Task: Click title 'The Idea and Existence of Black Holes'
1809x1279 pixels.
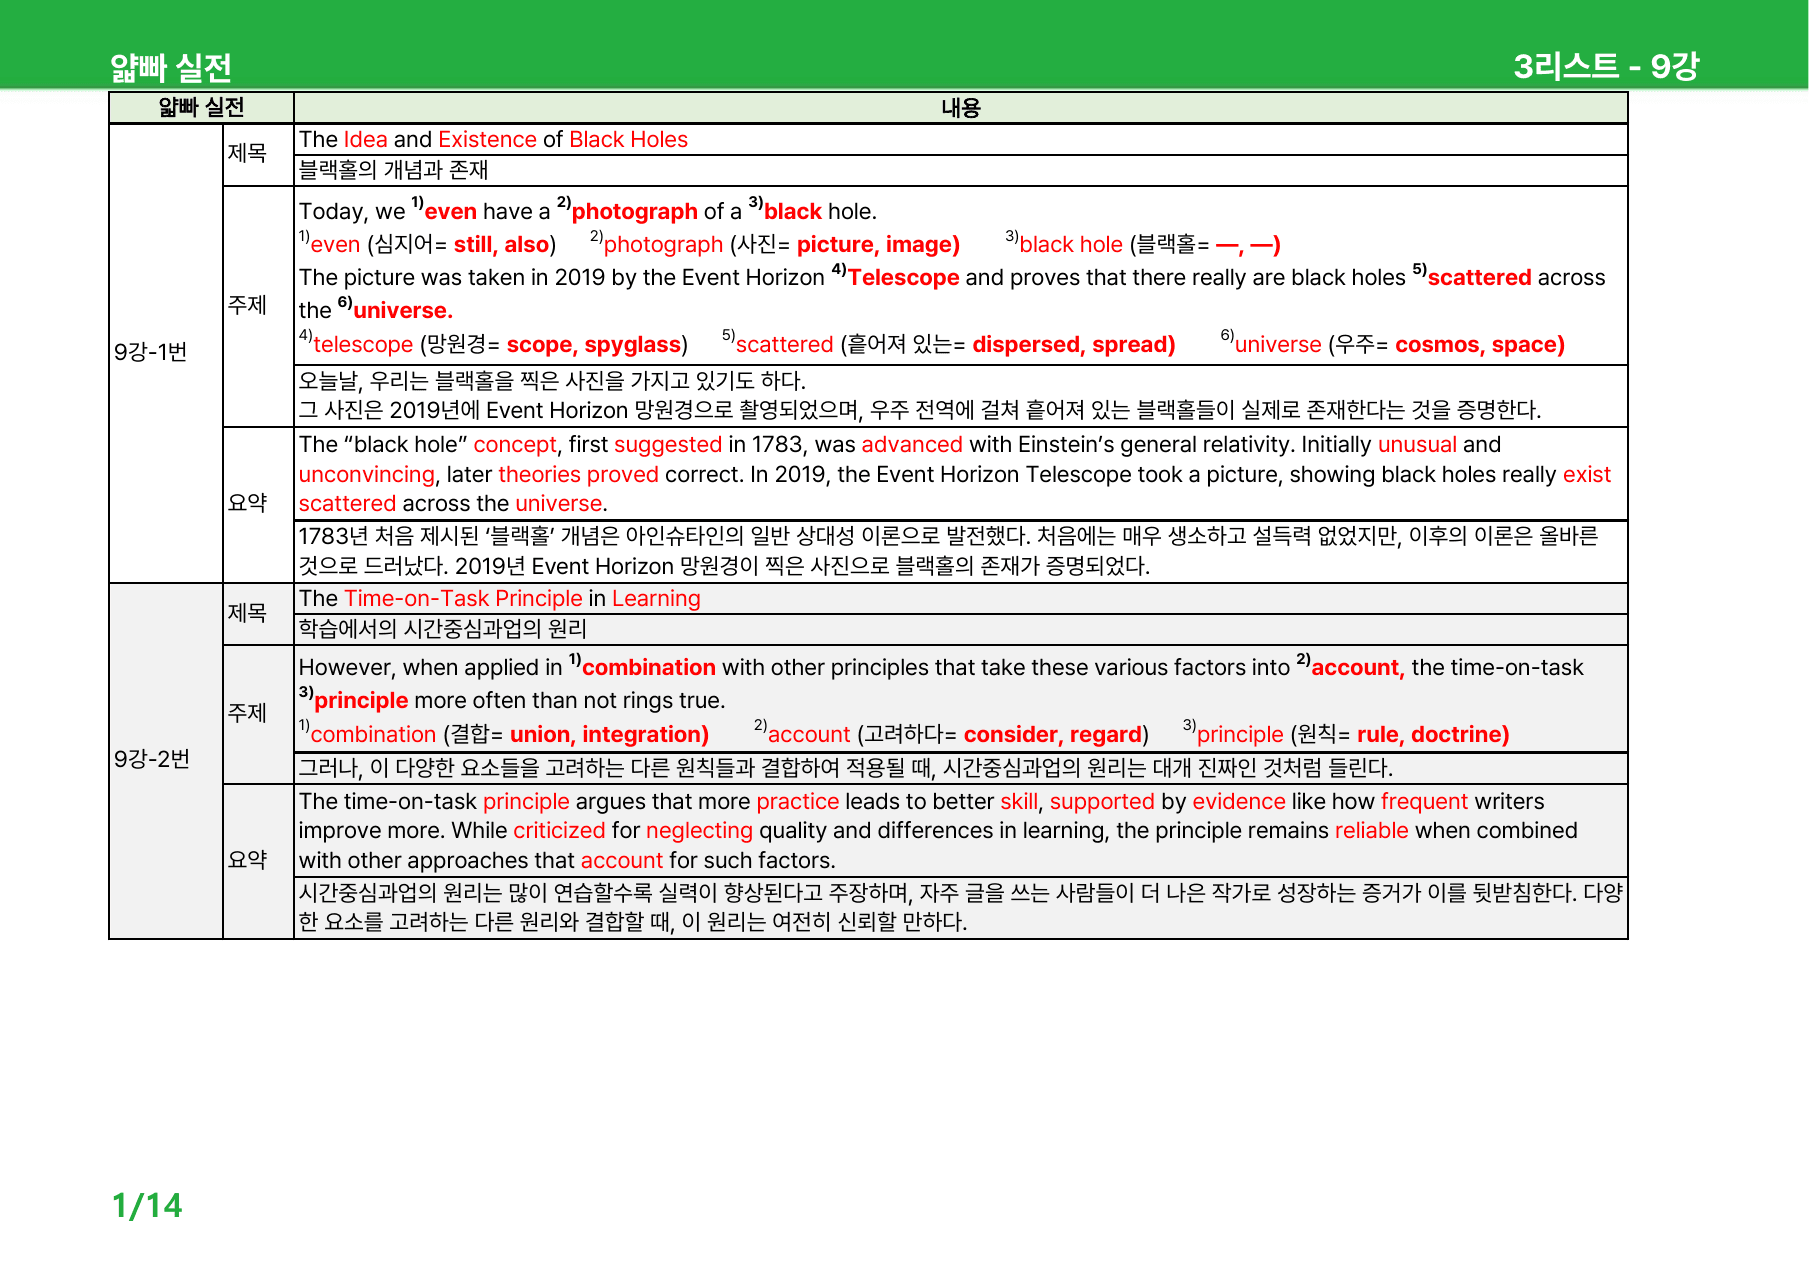Action: coord(493,139)
